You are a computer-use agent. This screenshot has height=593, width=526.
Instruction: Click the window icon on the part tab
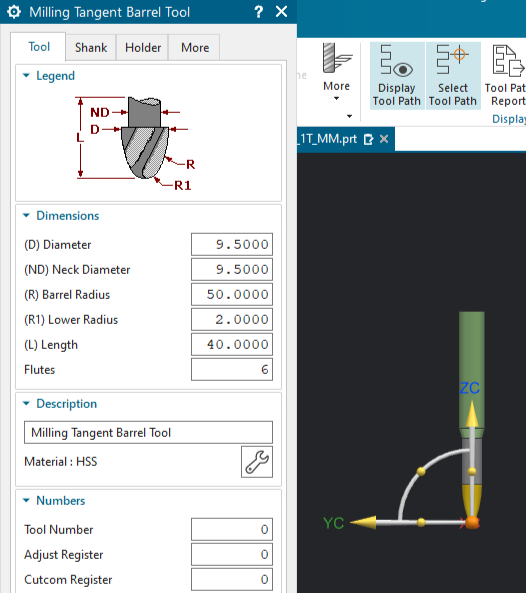point(368,140)
